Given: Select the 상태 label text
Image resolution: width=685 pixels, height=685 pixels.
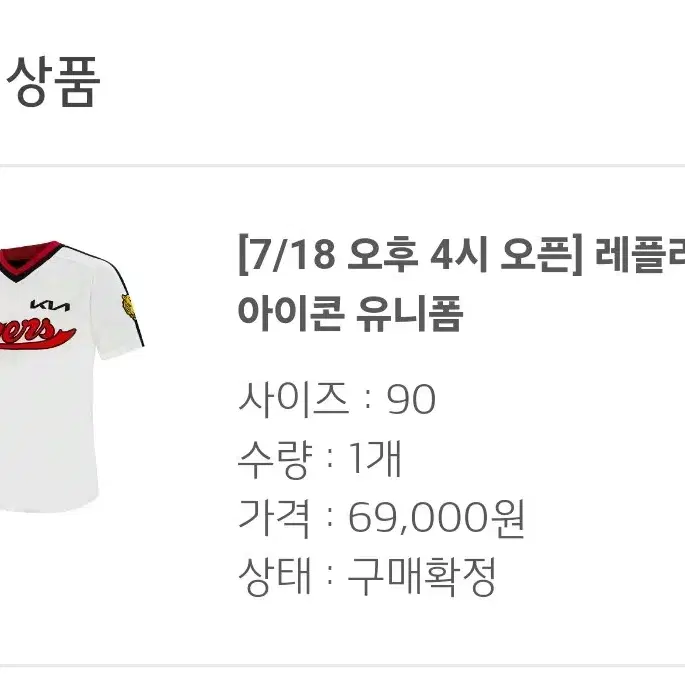Looking at the screenshot, I should 274,577.
